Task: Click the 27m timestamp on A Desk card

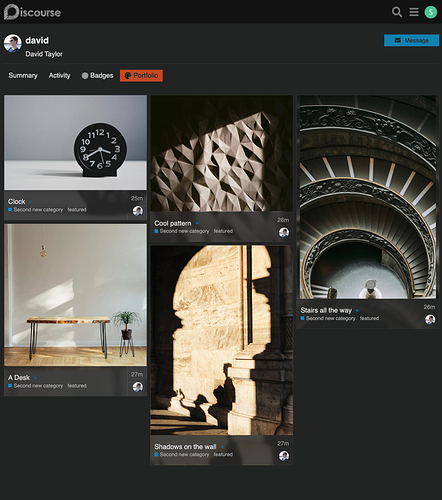Action: 137,374
